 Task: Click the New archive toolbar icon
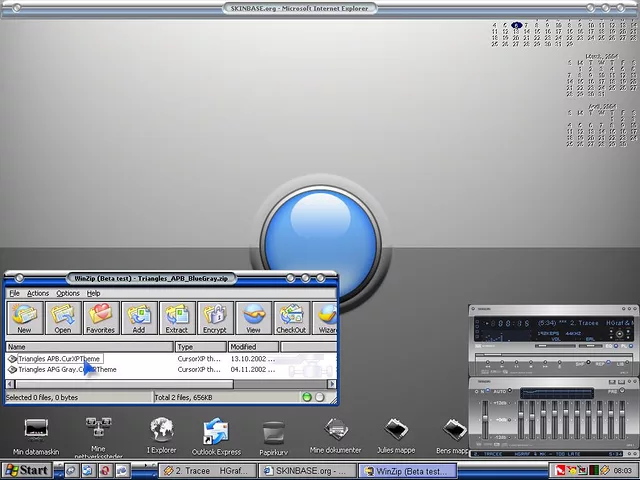[24, 318]
